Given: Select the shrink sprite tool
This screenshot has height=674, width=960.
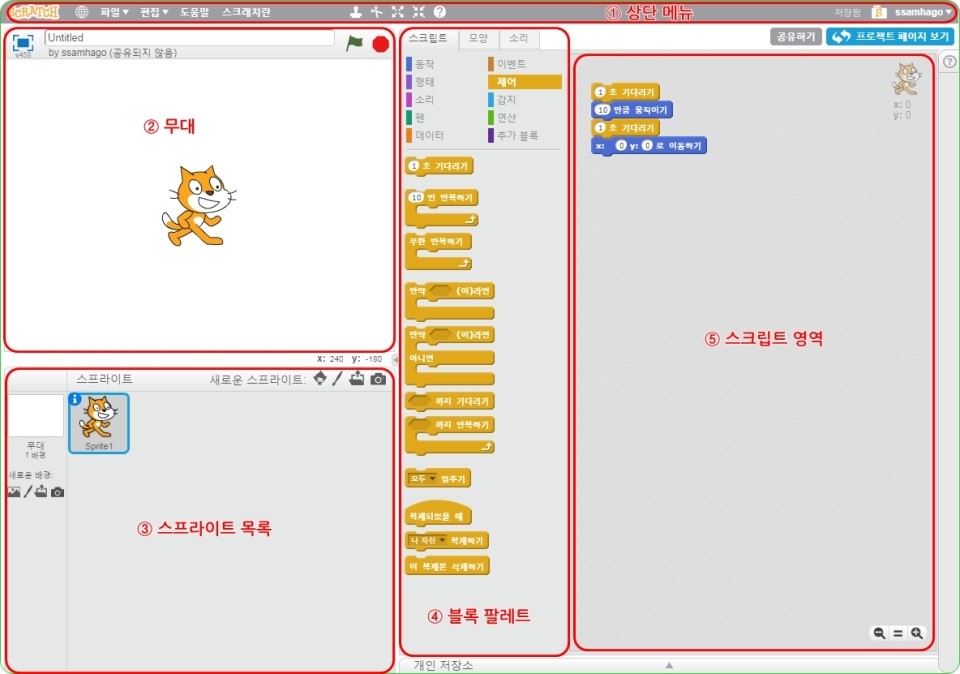Looking at the screenshot, I should coord(419,12).
